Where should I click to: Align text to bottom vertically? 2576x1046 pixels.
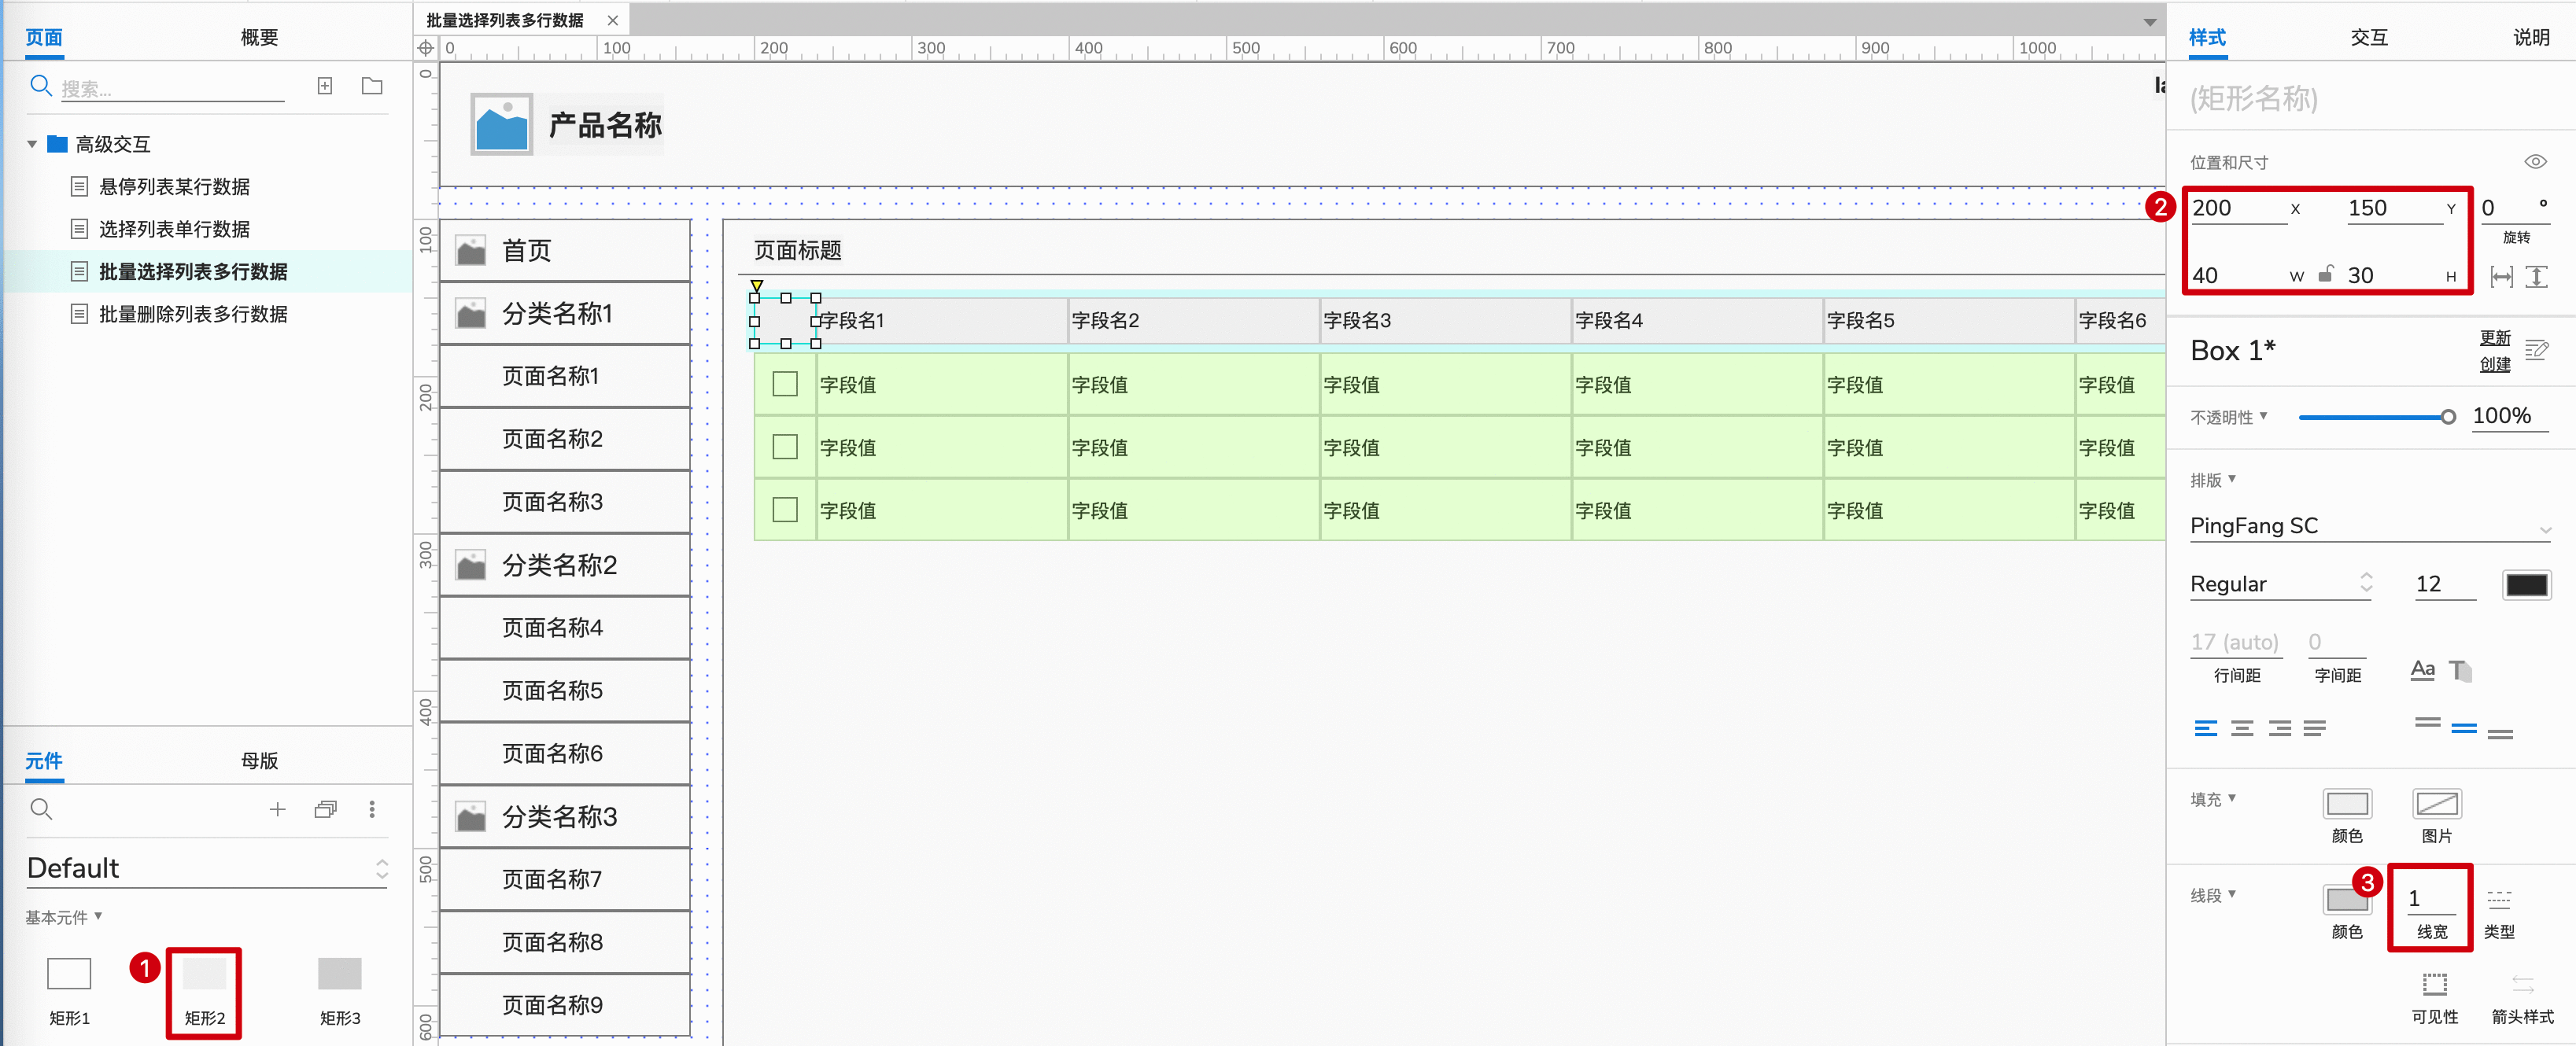tap(2501, 734)
